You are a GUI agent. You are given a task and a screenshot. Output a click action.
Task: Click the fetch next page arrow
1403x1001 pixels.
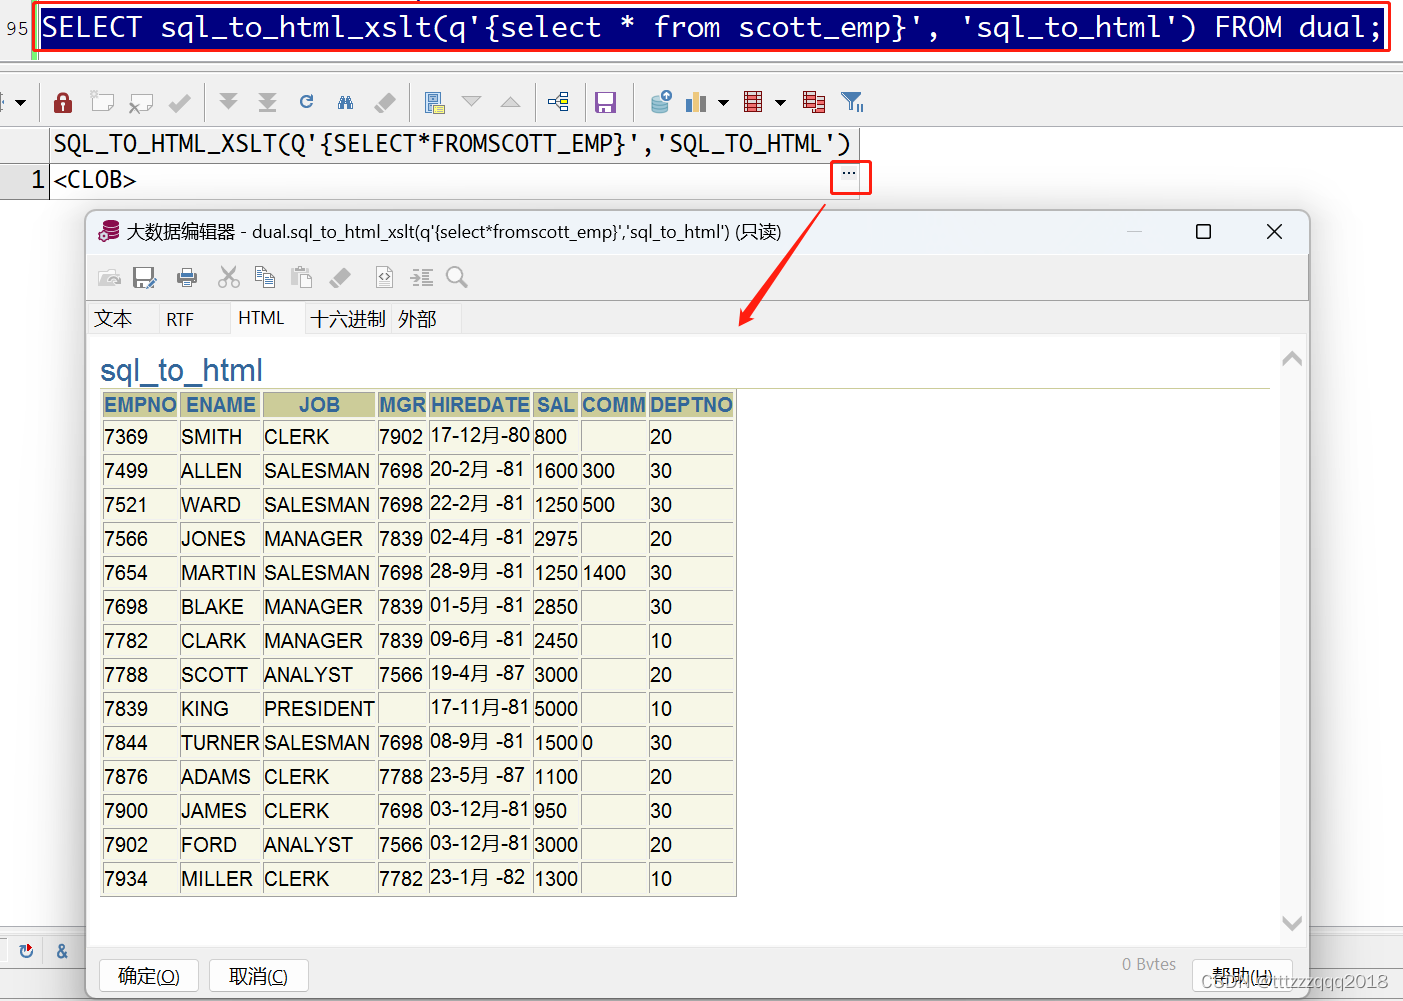(228, 102)
